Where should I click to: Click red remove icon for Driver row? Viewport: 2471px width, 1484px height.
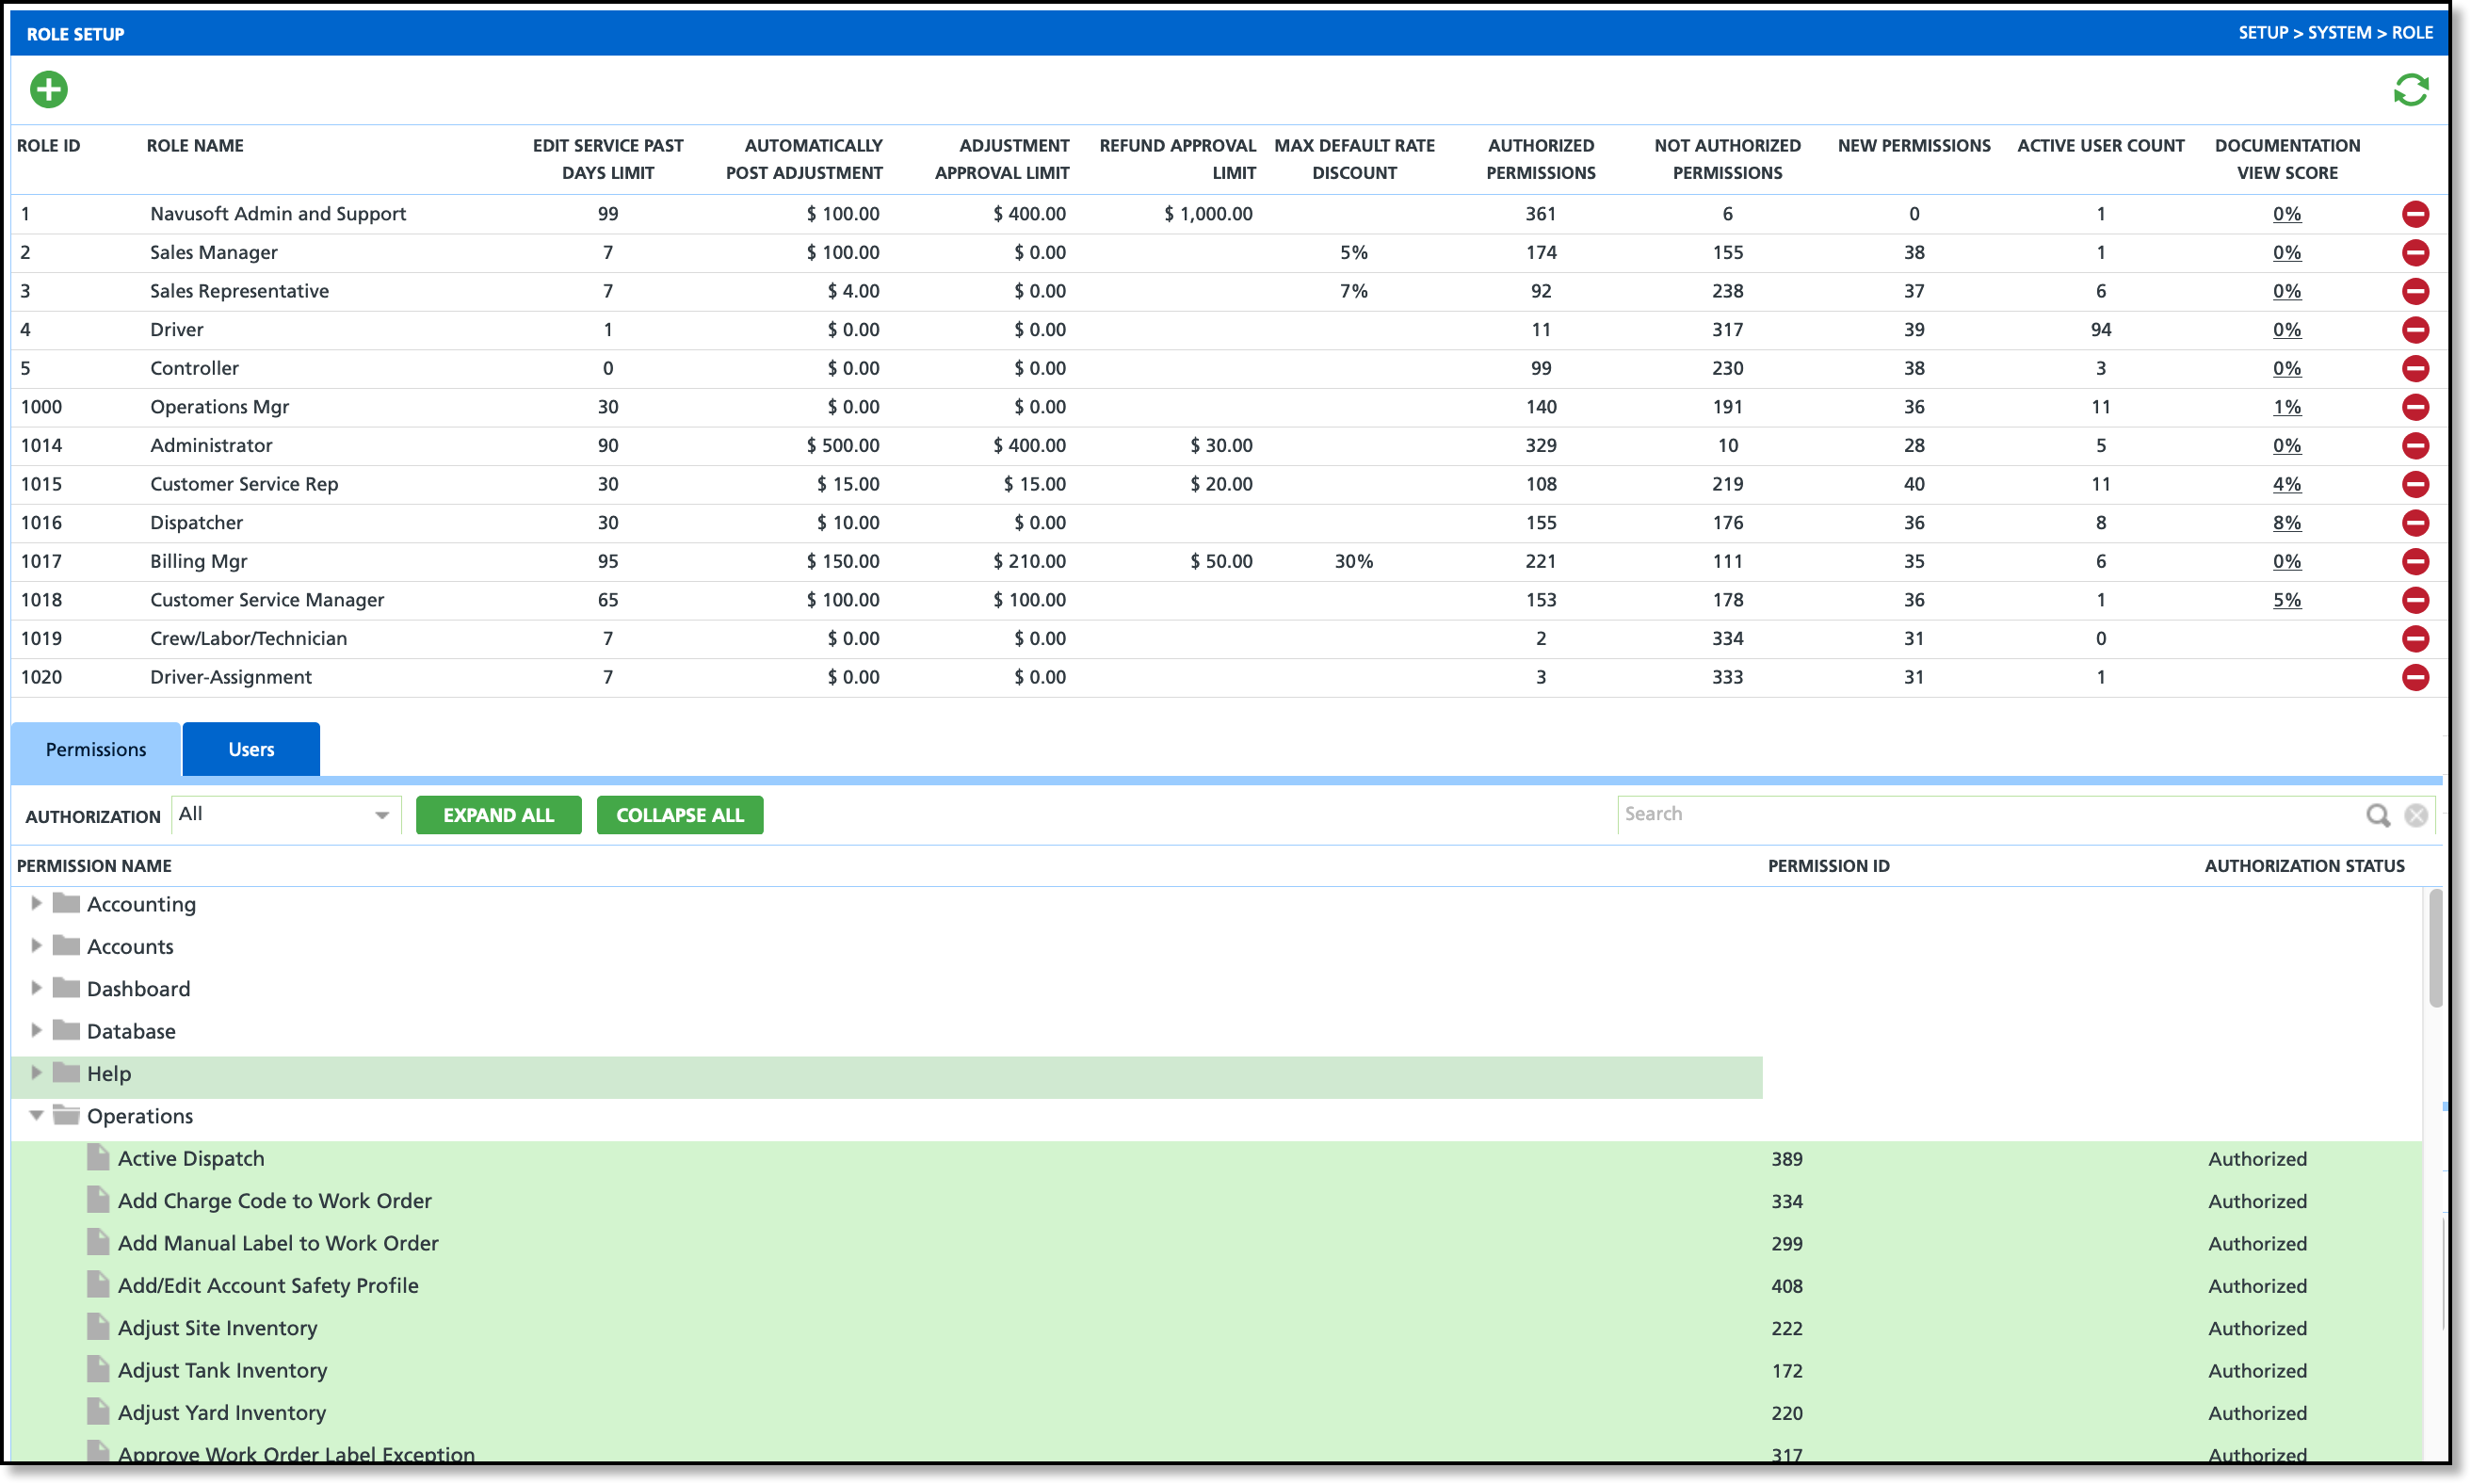[x=2415, y=330]
